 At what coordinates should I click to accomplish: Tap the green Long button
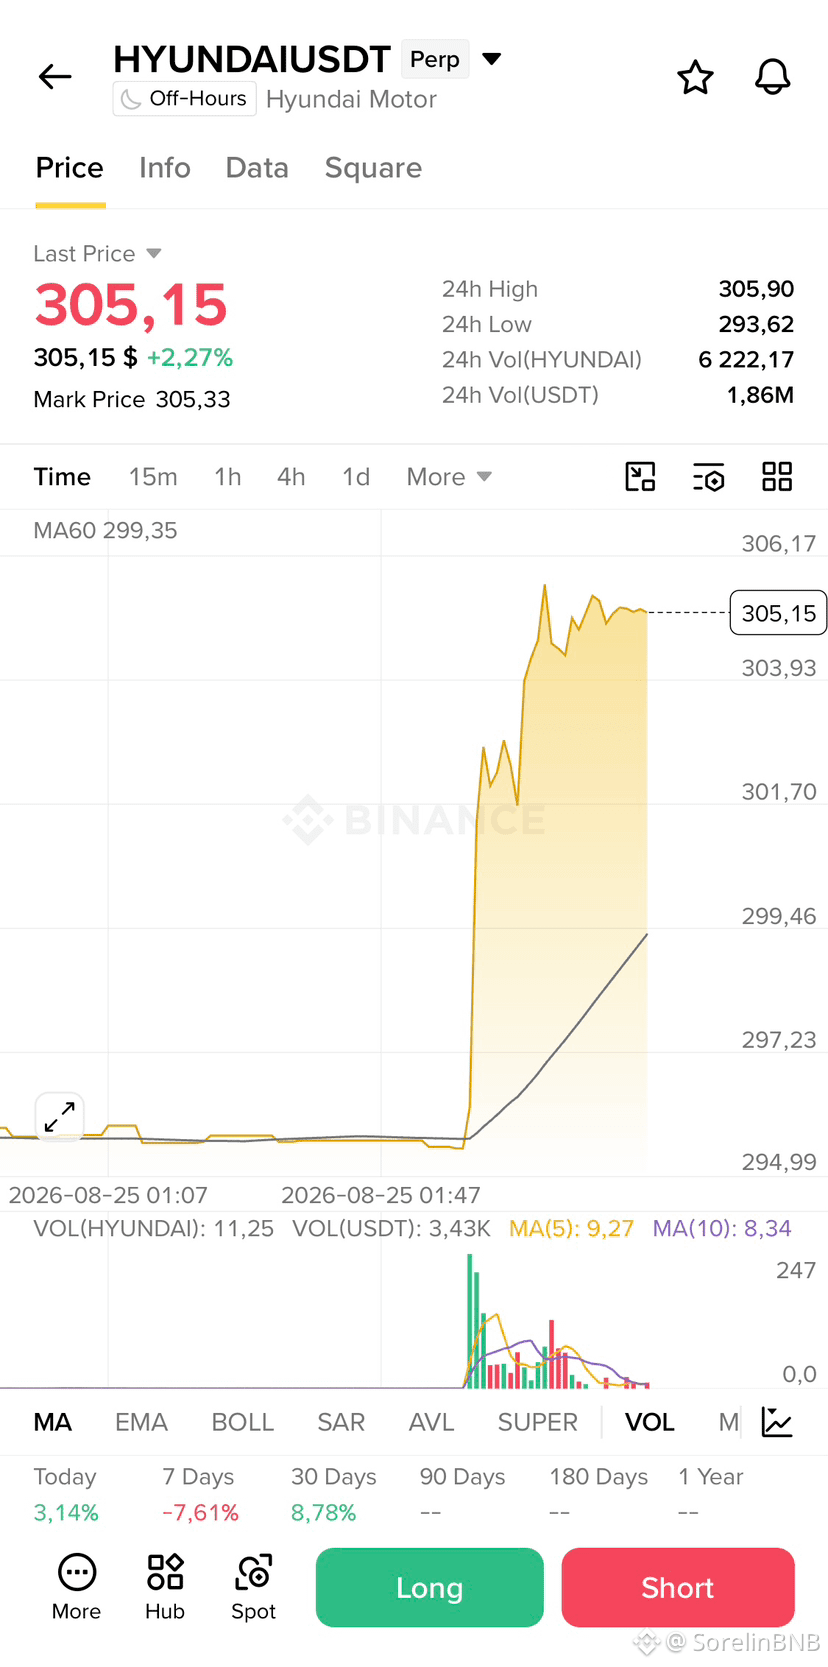(430, 1587)
